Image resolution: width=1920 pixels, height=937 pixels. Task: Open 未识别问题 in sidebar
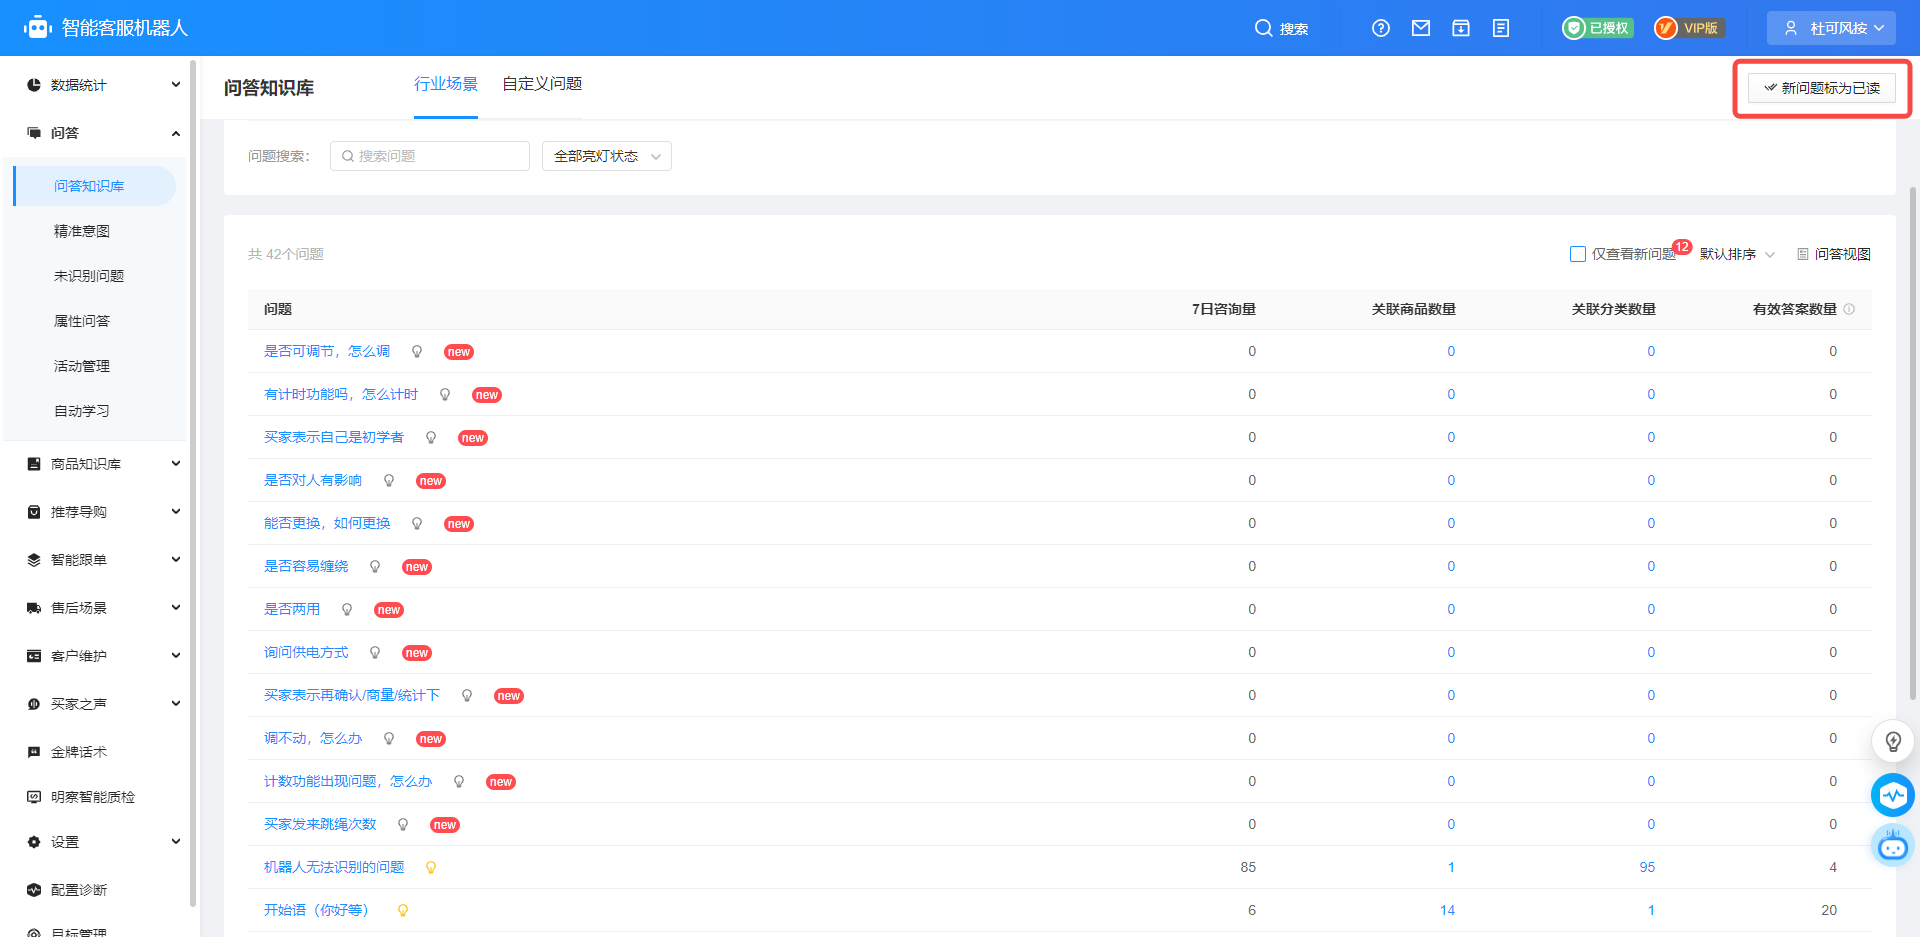pyautogui.click(x=89, y=276)
